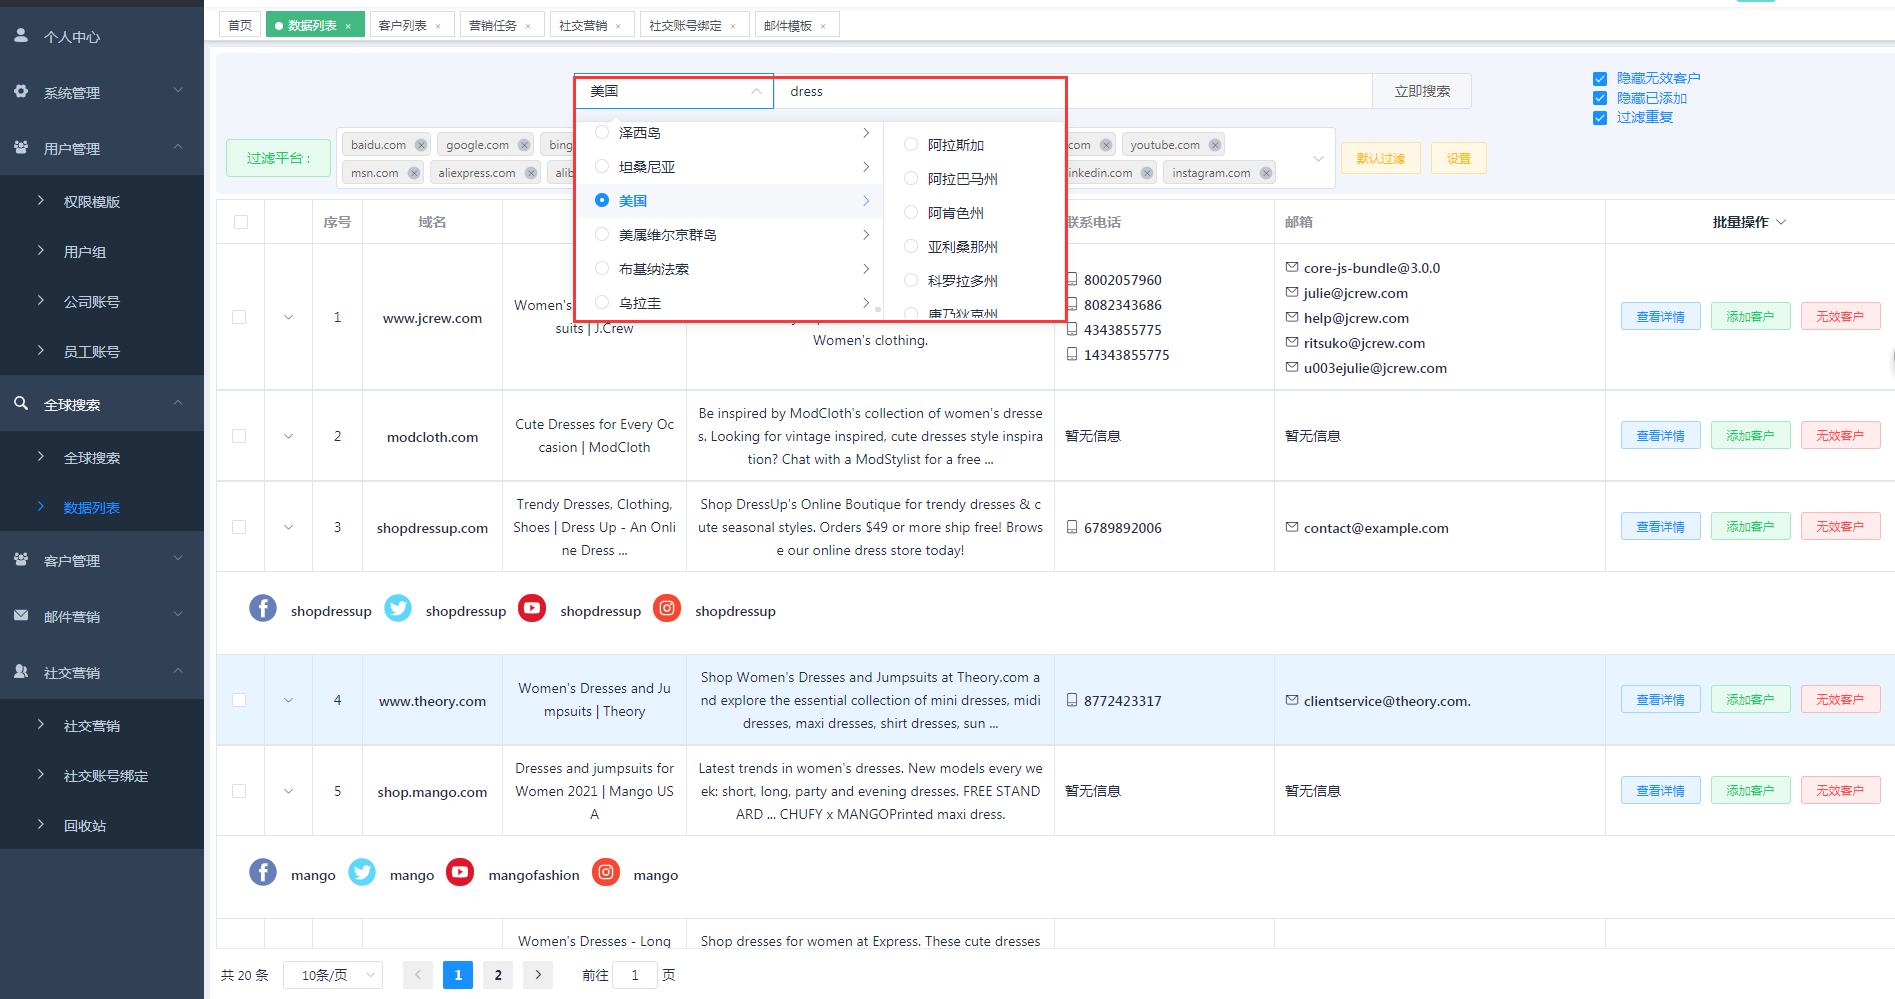Select the 乌拉圭 radio option

[x=602, y=302]
